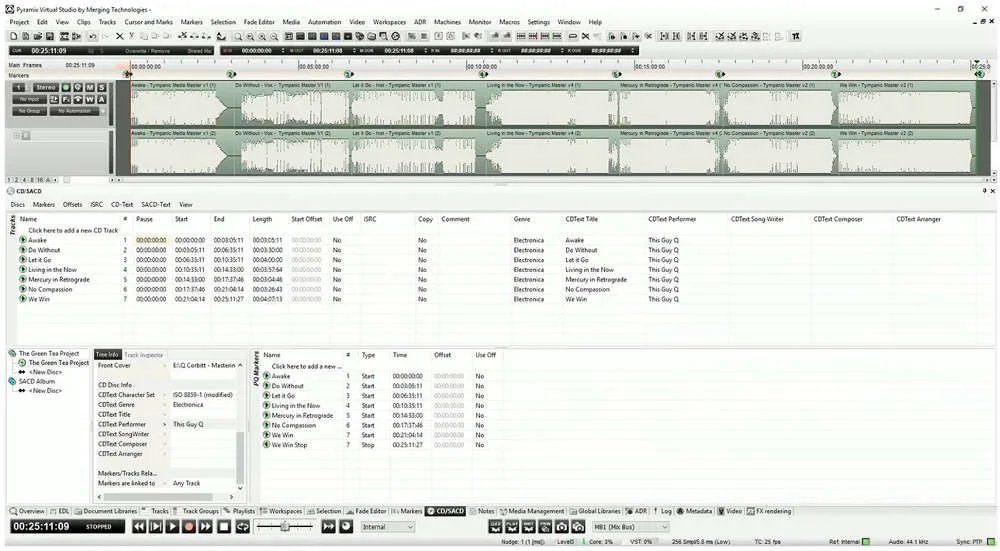Toggle the monitor button on track 1
Screen dimensions: 1000x551
78,87
